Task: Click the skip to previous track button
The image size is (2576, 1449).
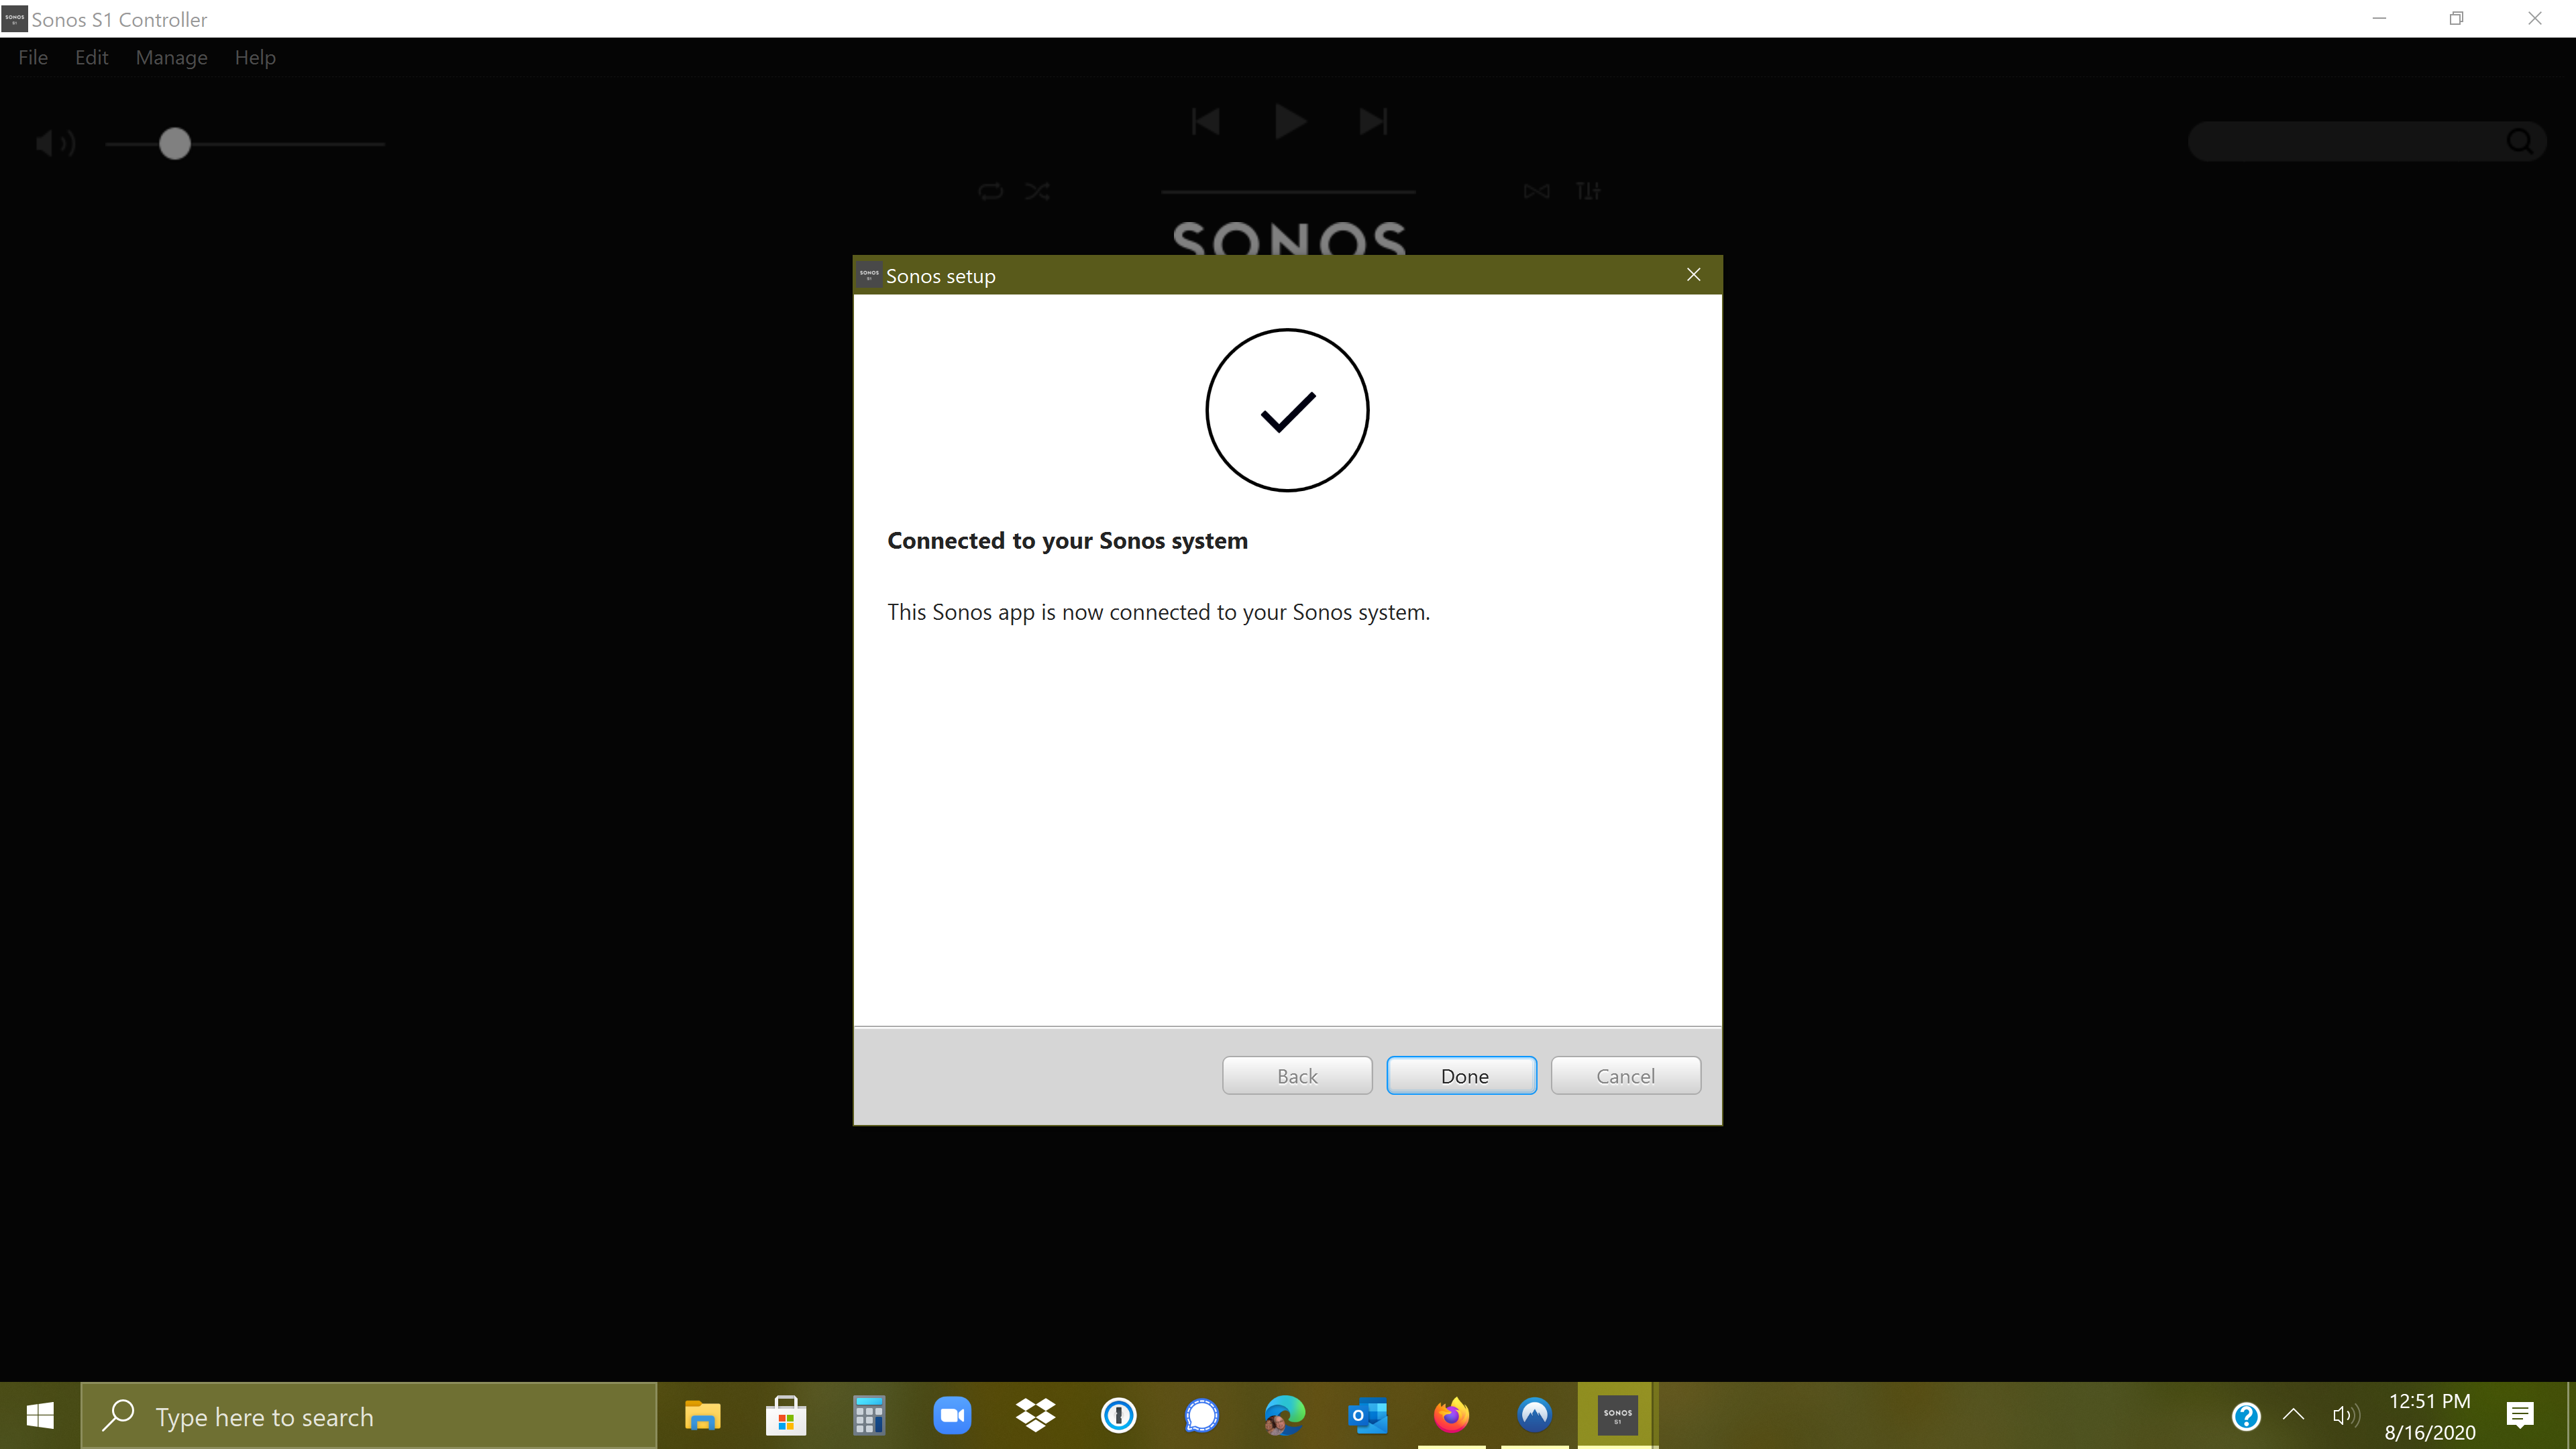Action: tap(1205, 119)
